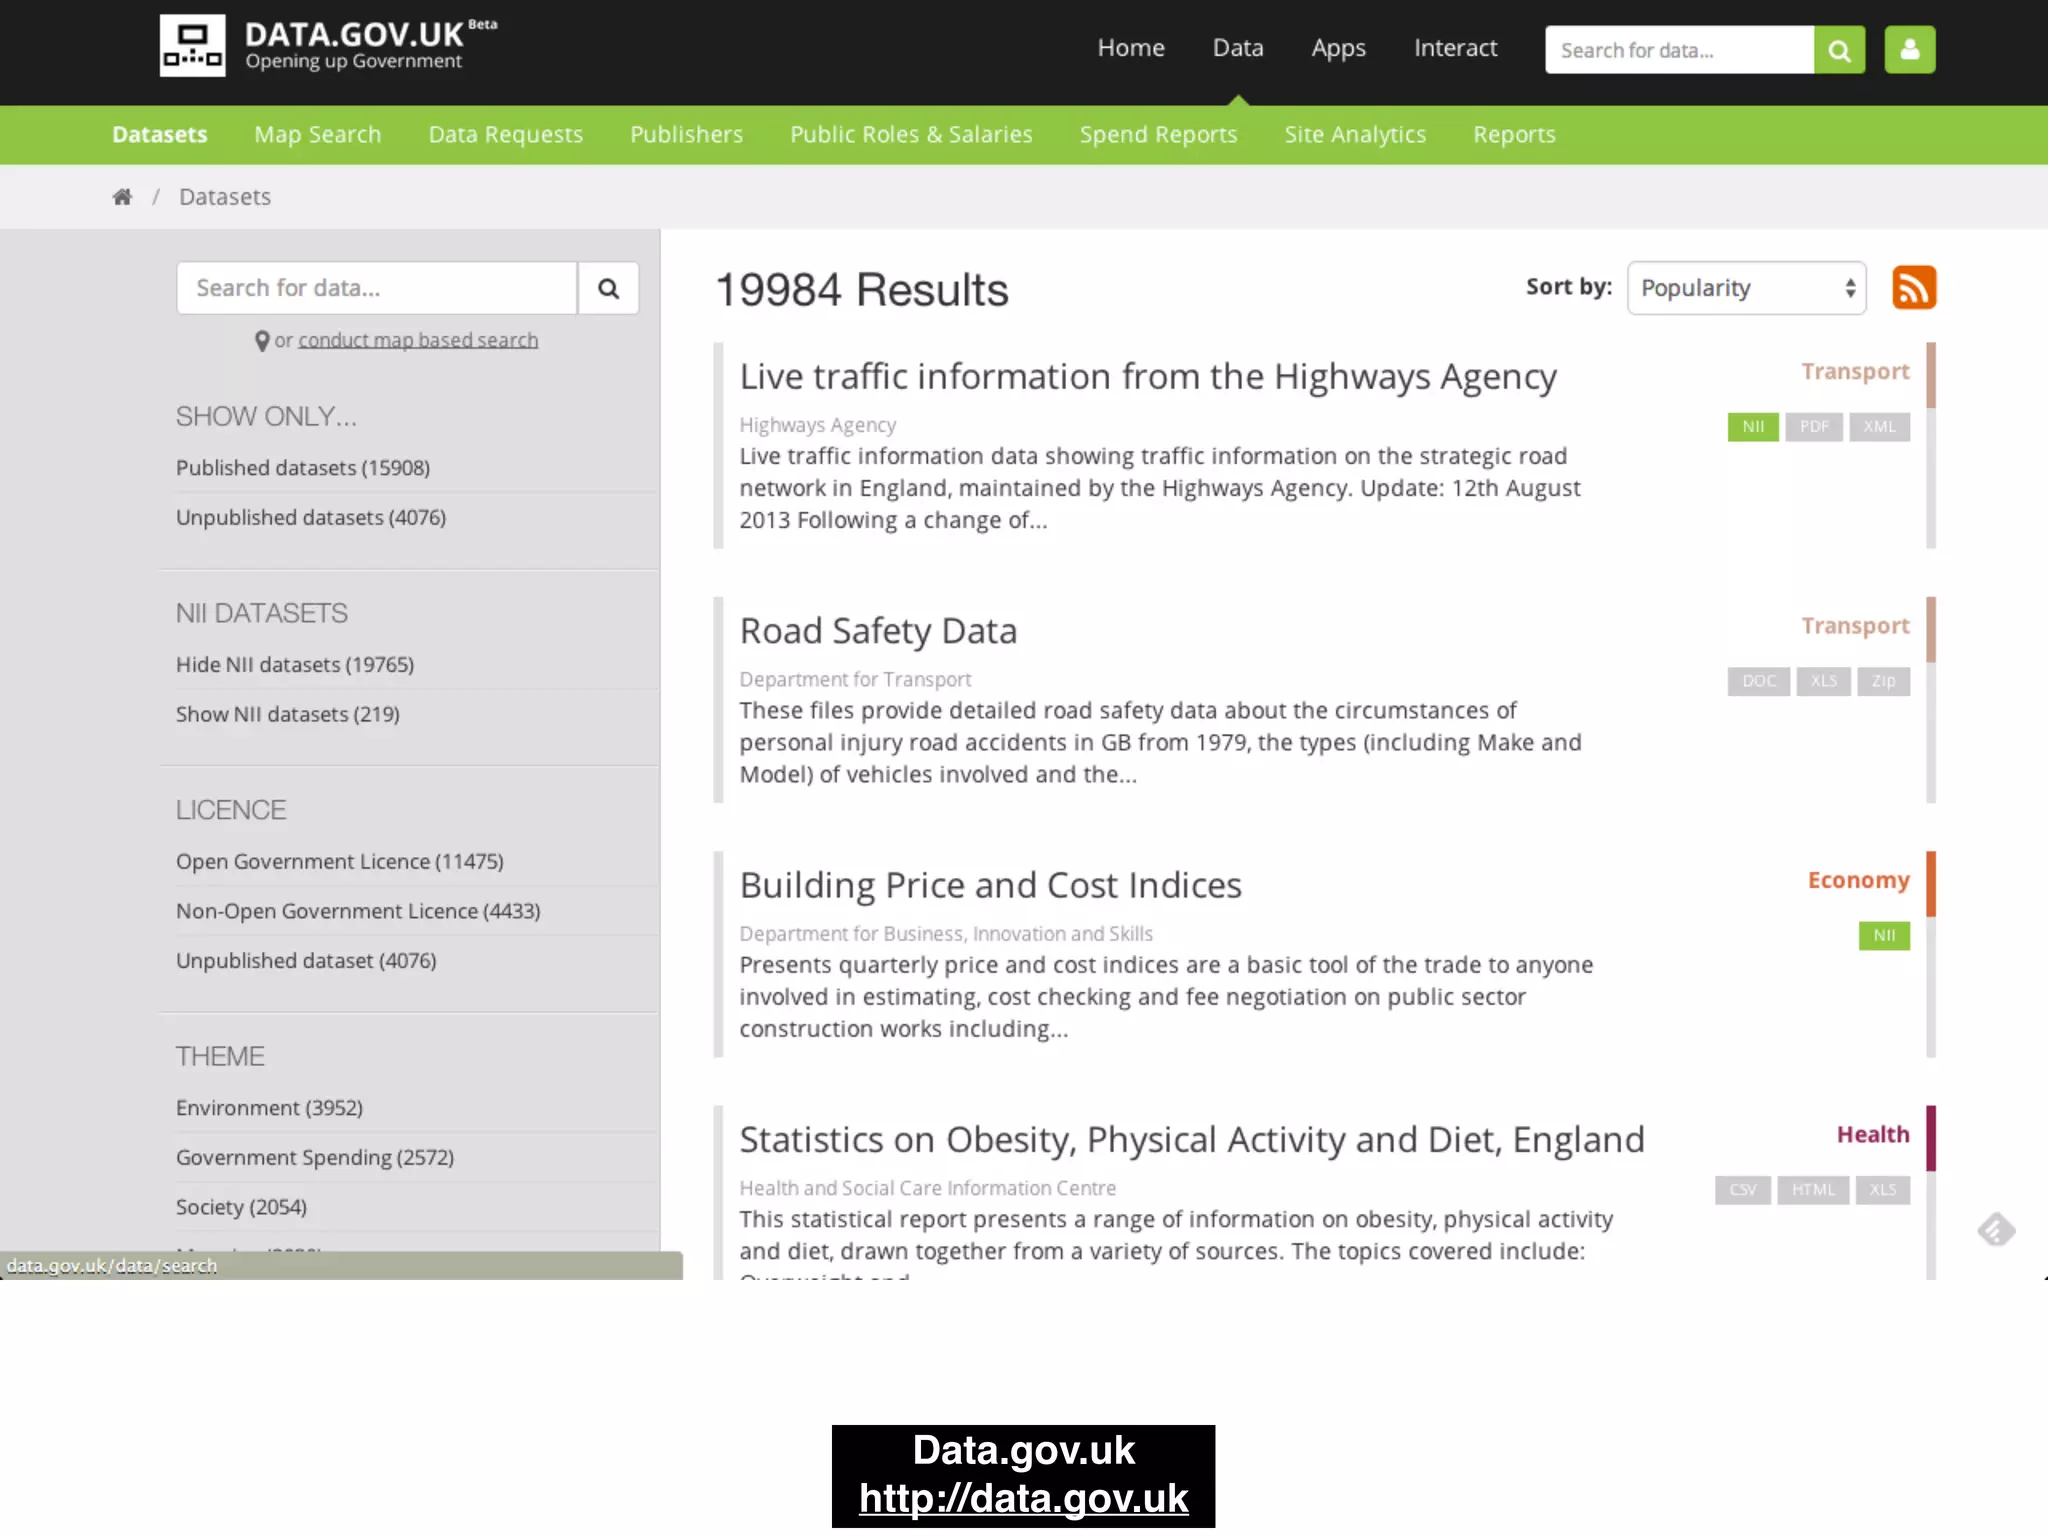Select Show NII datasets (219)
This screenshot has width=2048, height=1536.
click(x=288, y=714)
